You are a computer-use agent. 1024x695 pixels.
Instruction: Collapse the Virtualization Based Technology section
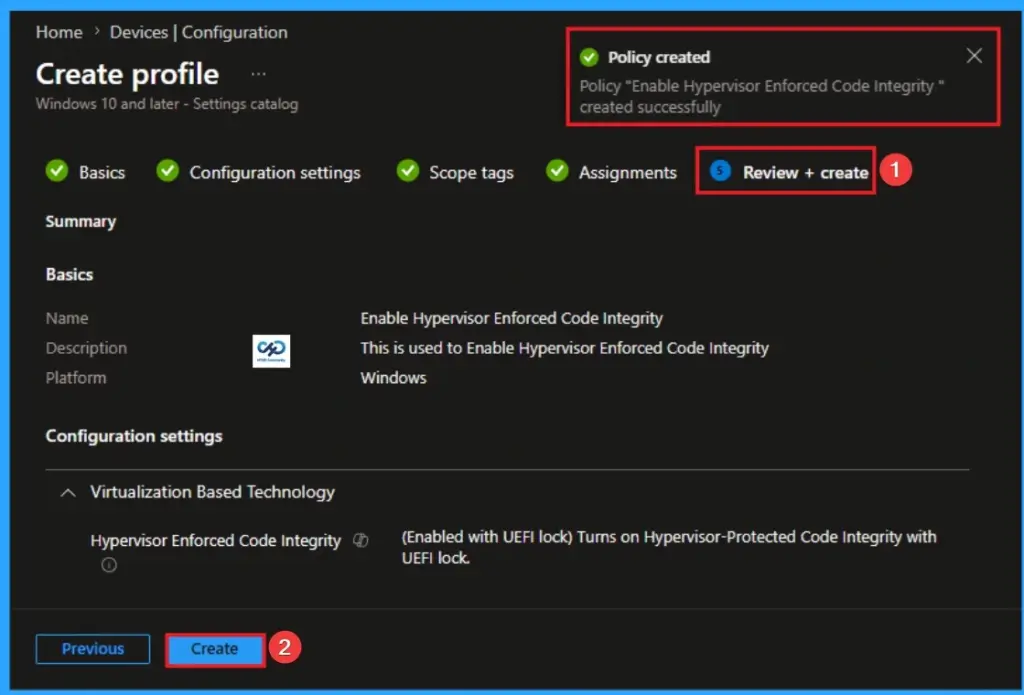[x=68, y=493]
